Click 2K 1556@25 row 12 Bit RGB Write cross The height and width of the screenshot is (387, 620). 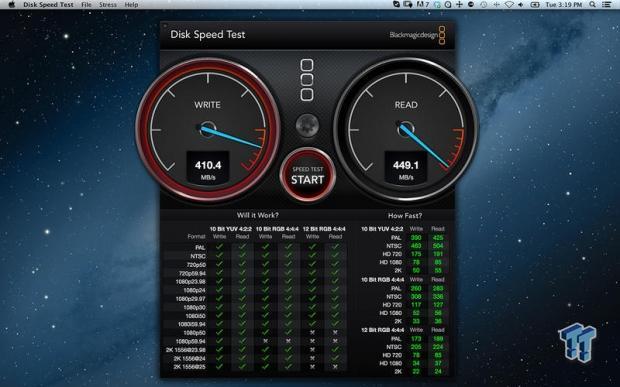coord(312,366)
